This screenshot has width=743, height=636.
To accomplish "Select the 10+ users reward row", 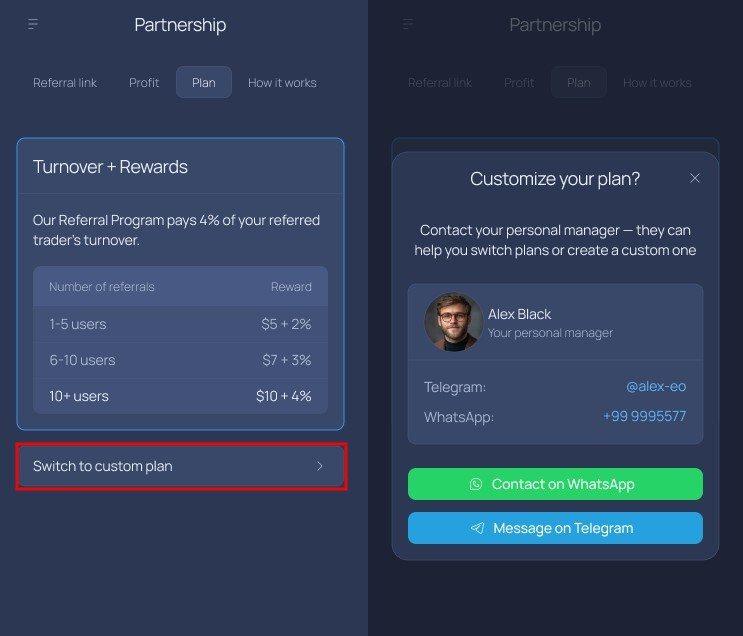I will [x=180, y=396].
